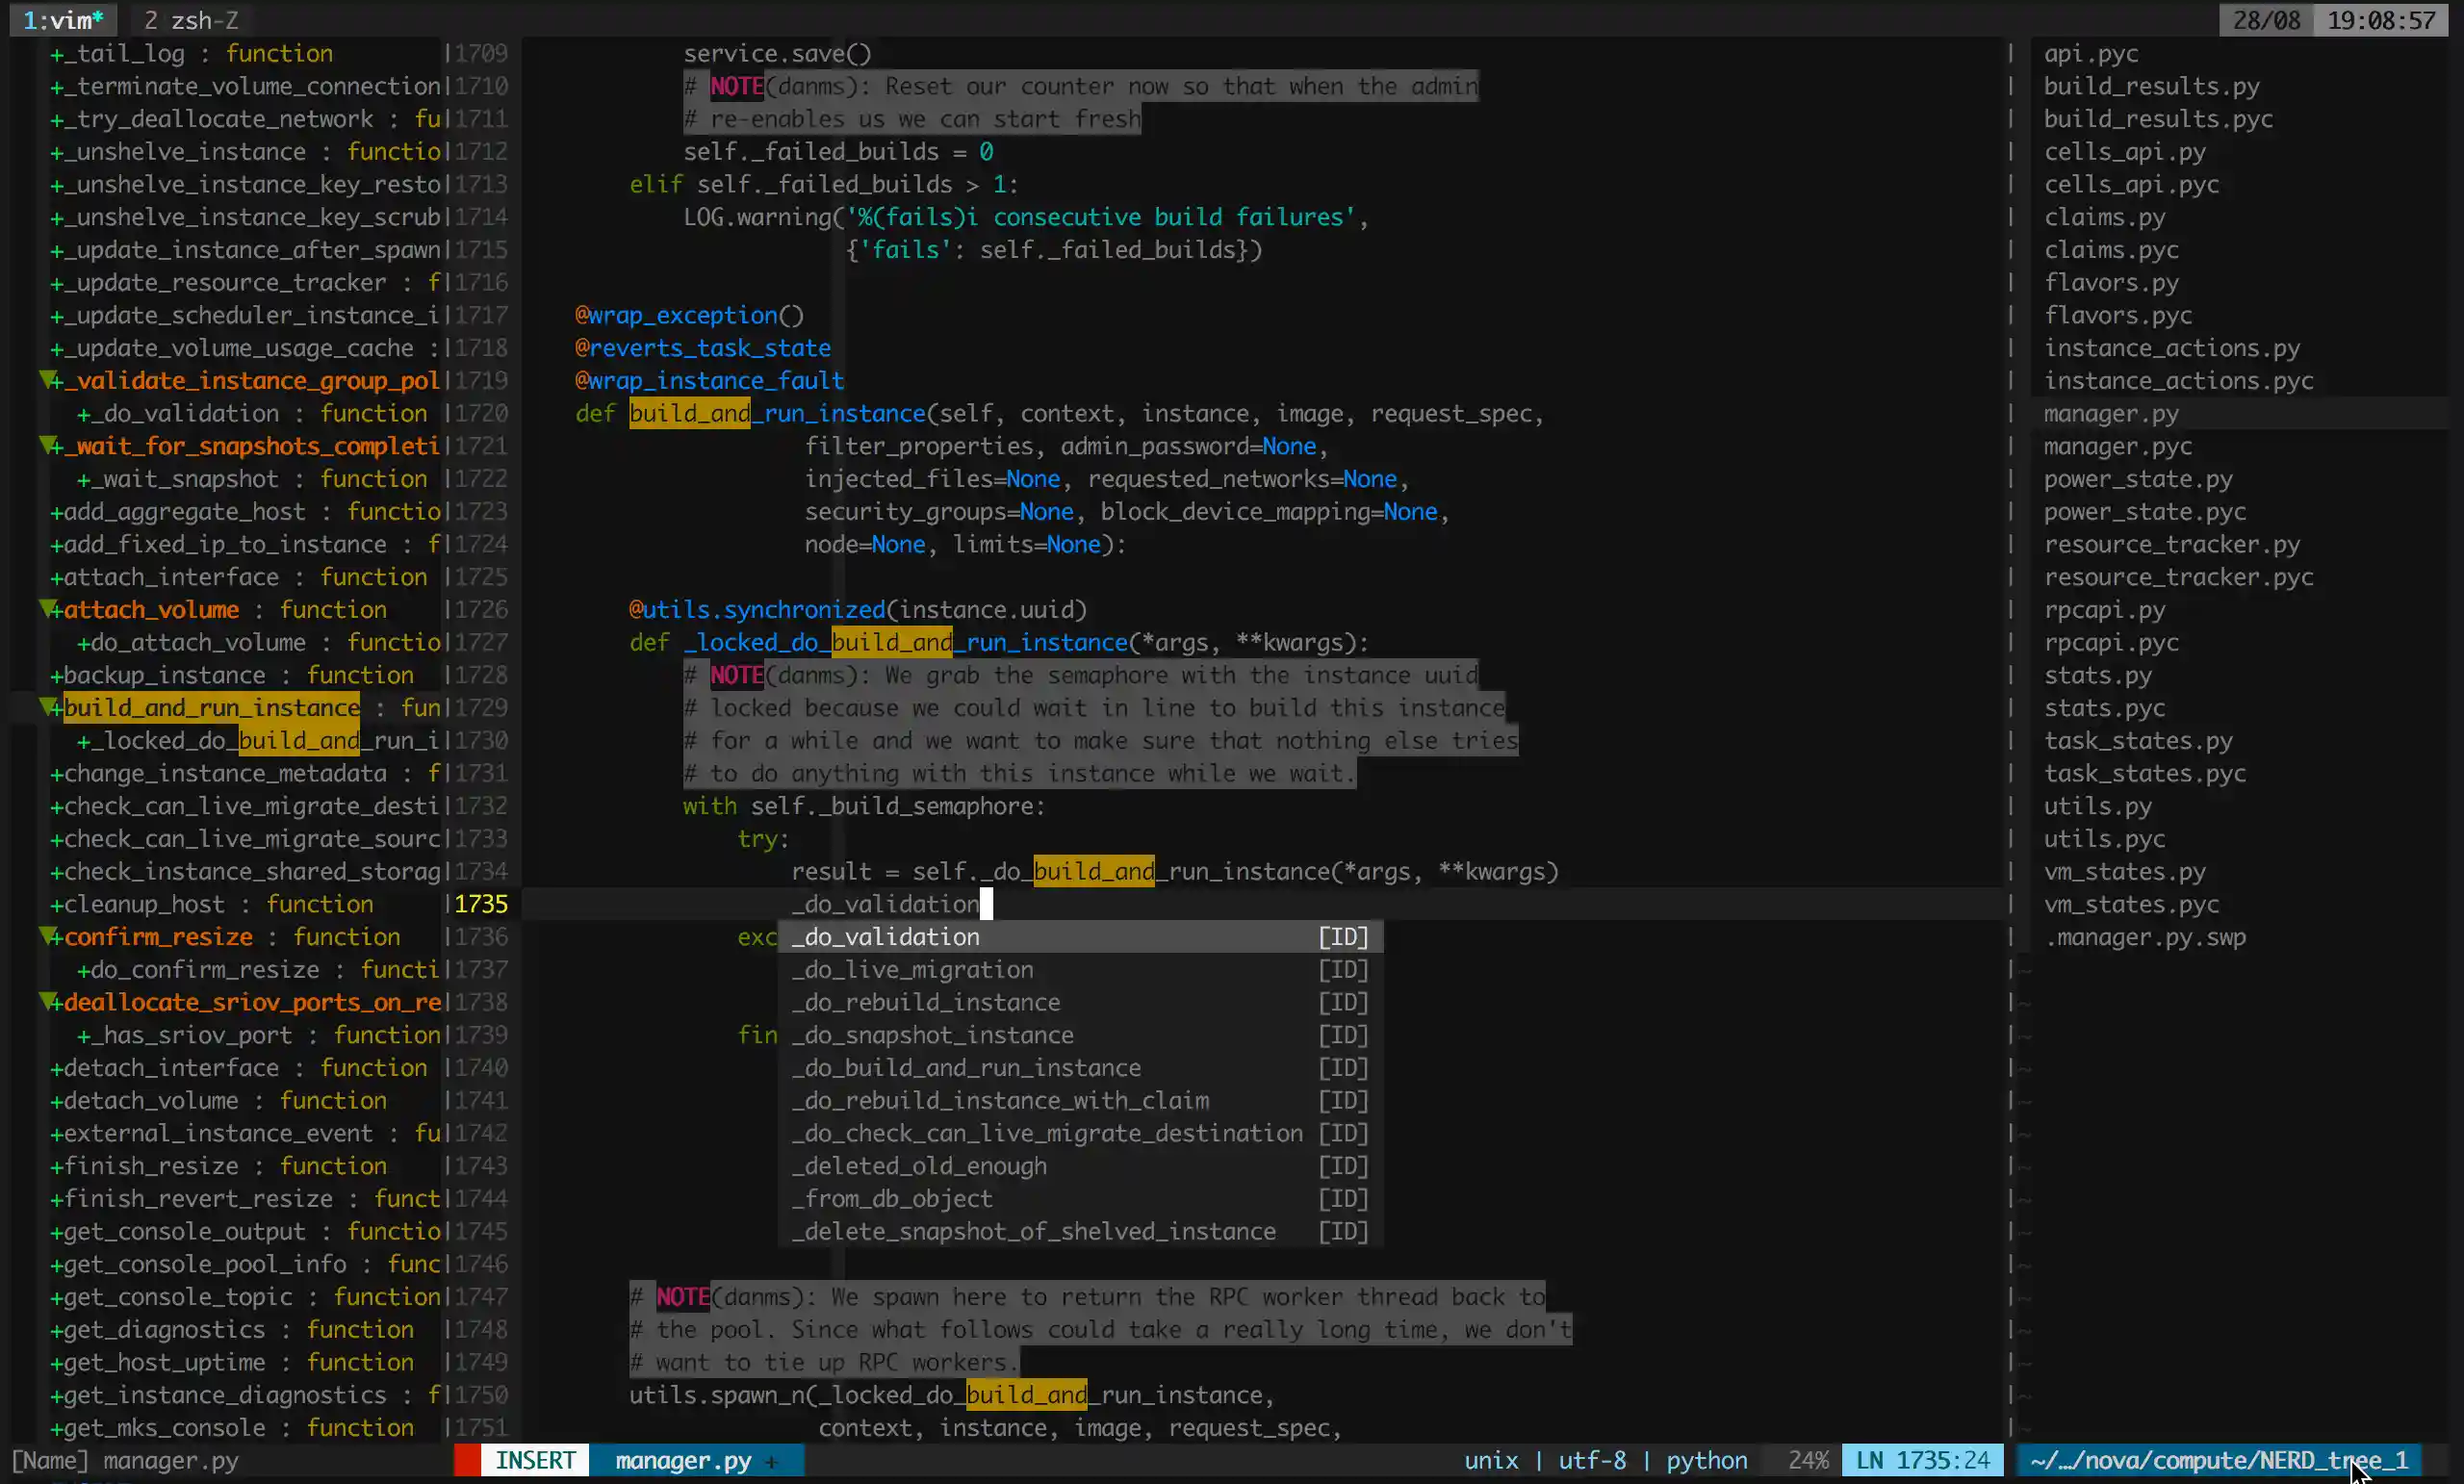Image resolution: width=2464 pixels, height=1484 pixels.
Task: Click the LN 1735:24 line number indicator
Action: (x=1920, y=1459)
